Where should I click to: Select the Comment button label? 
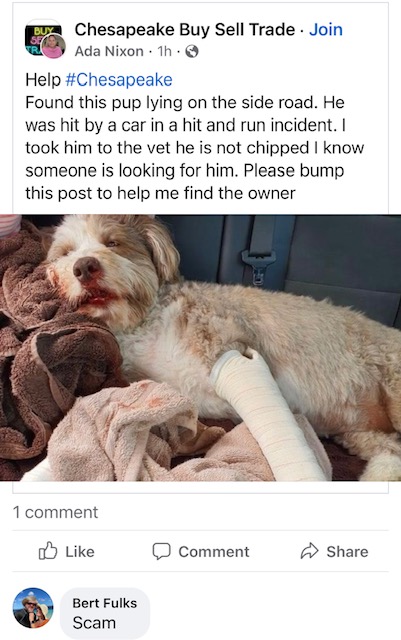coord(214,551)
